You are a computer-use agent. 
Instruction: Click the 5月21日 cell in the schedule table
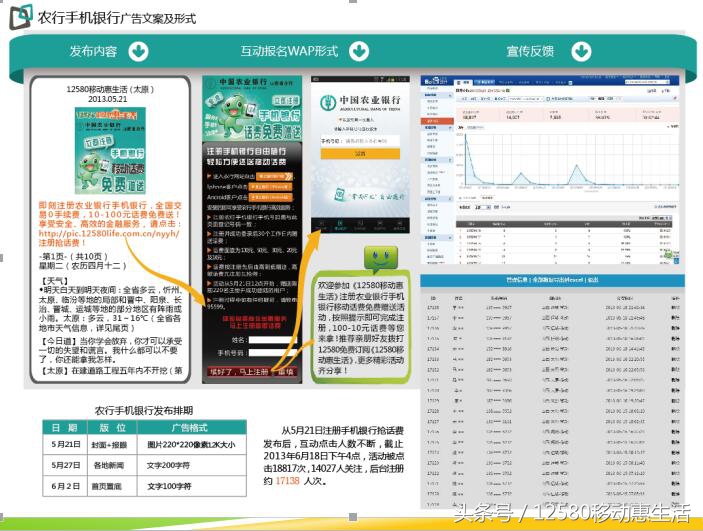point(66,444)
